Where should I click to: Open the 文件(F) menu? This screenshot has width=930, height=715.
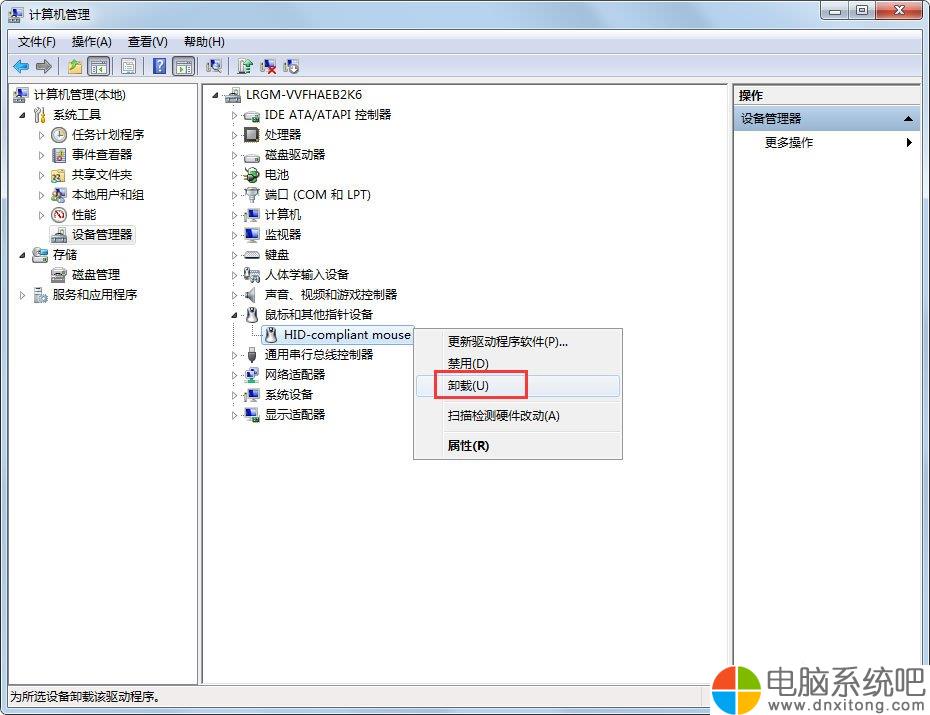pos(36,42)
